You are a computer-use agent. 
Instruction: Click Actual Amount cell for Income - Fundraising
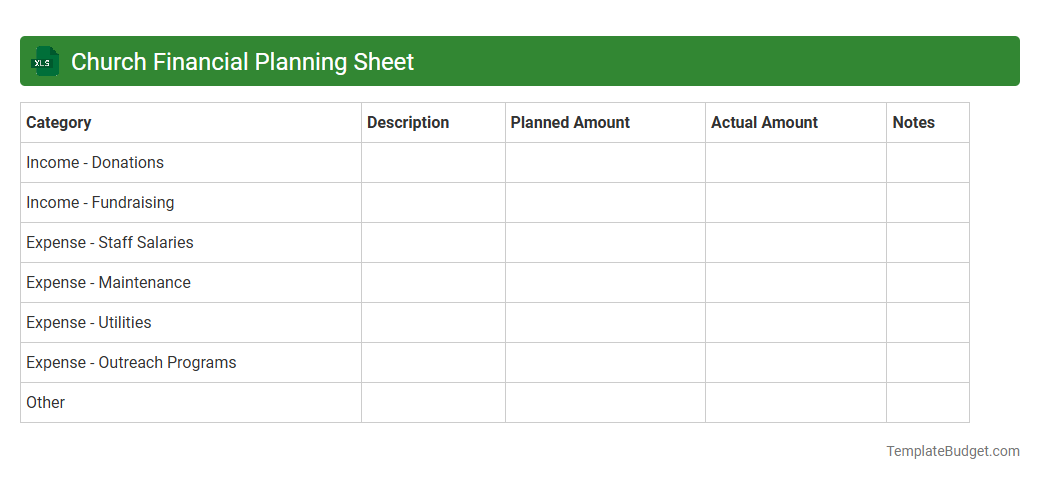click(x=796, y=203)
